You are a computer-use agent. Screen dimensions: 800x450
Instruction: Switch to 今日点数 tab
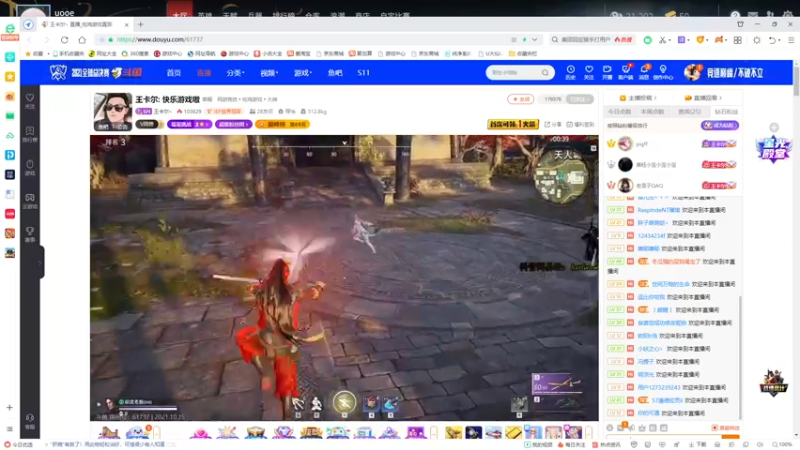(619, 111)
